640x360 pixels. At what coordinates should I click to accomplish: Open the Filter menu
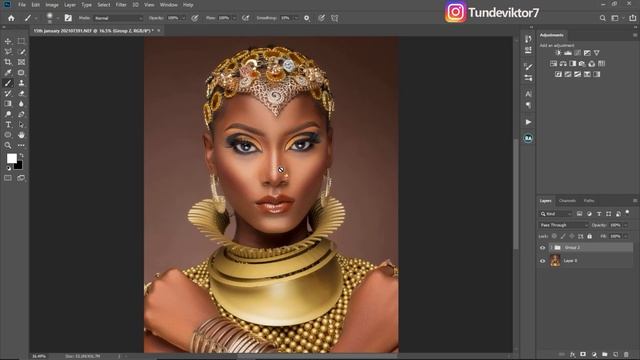121,5
